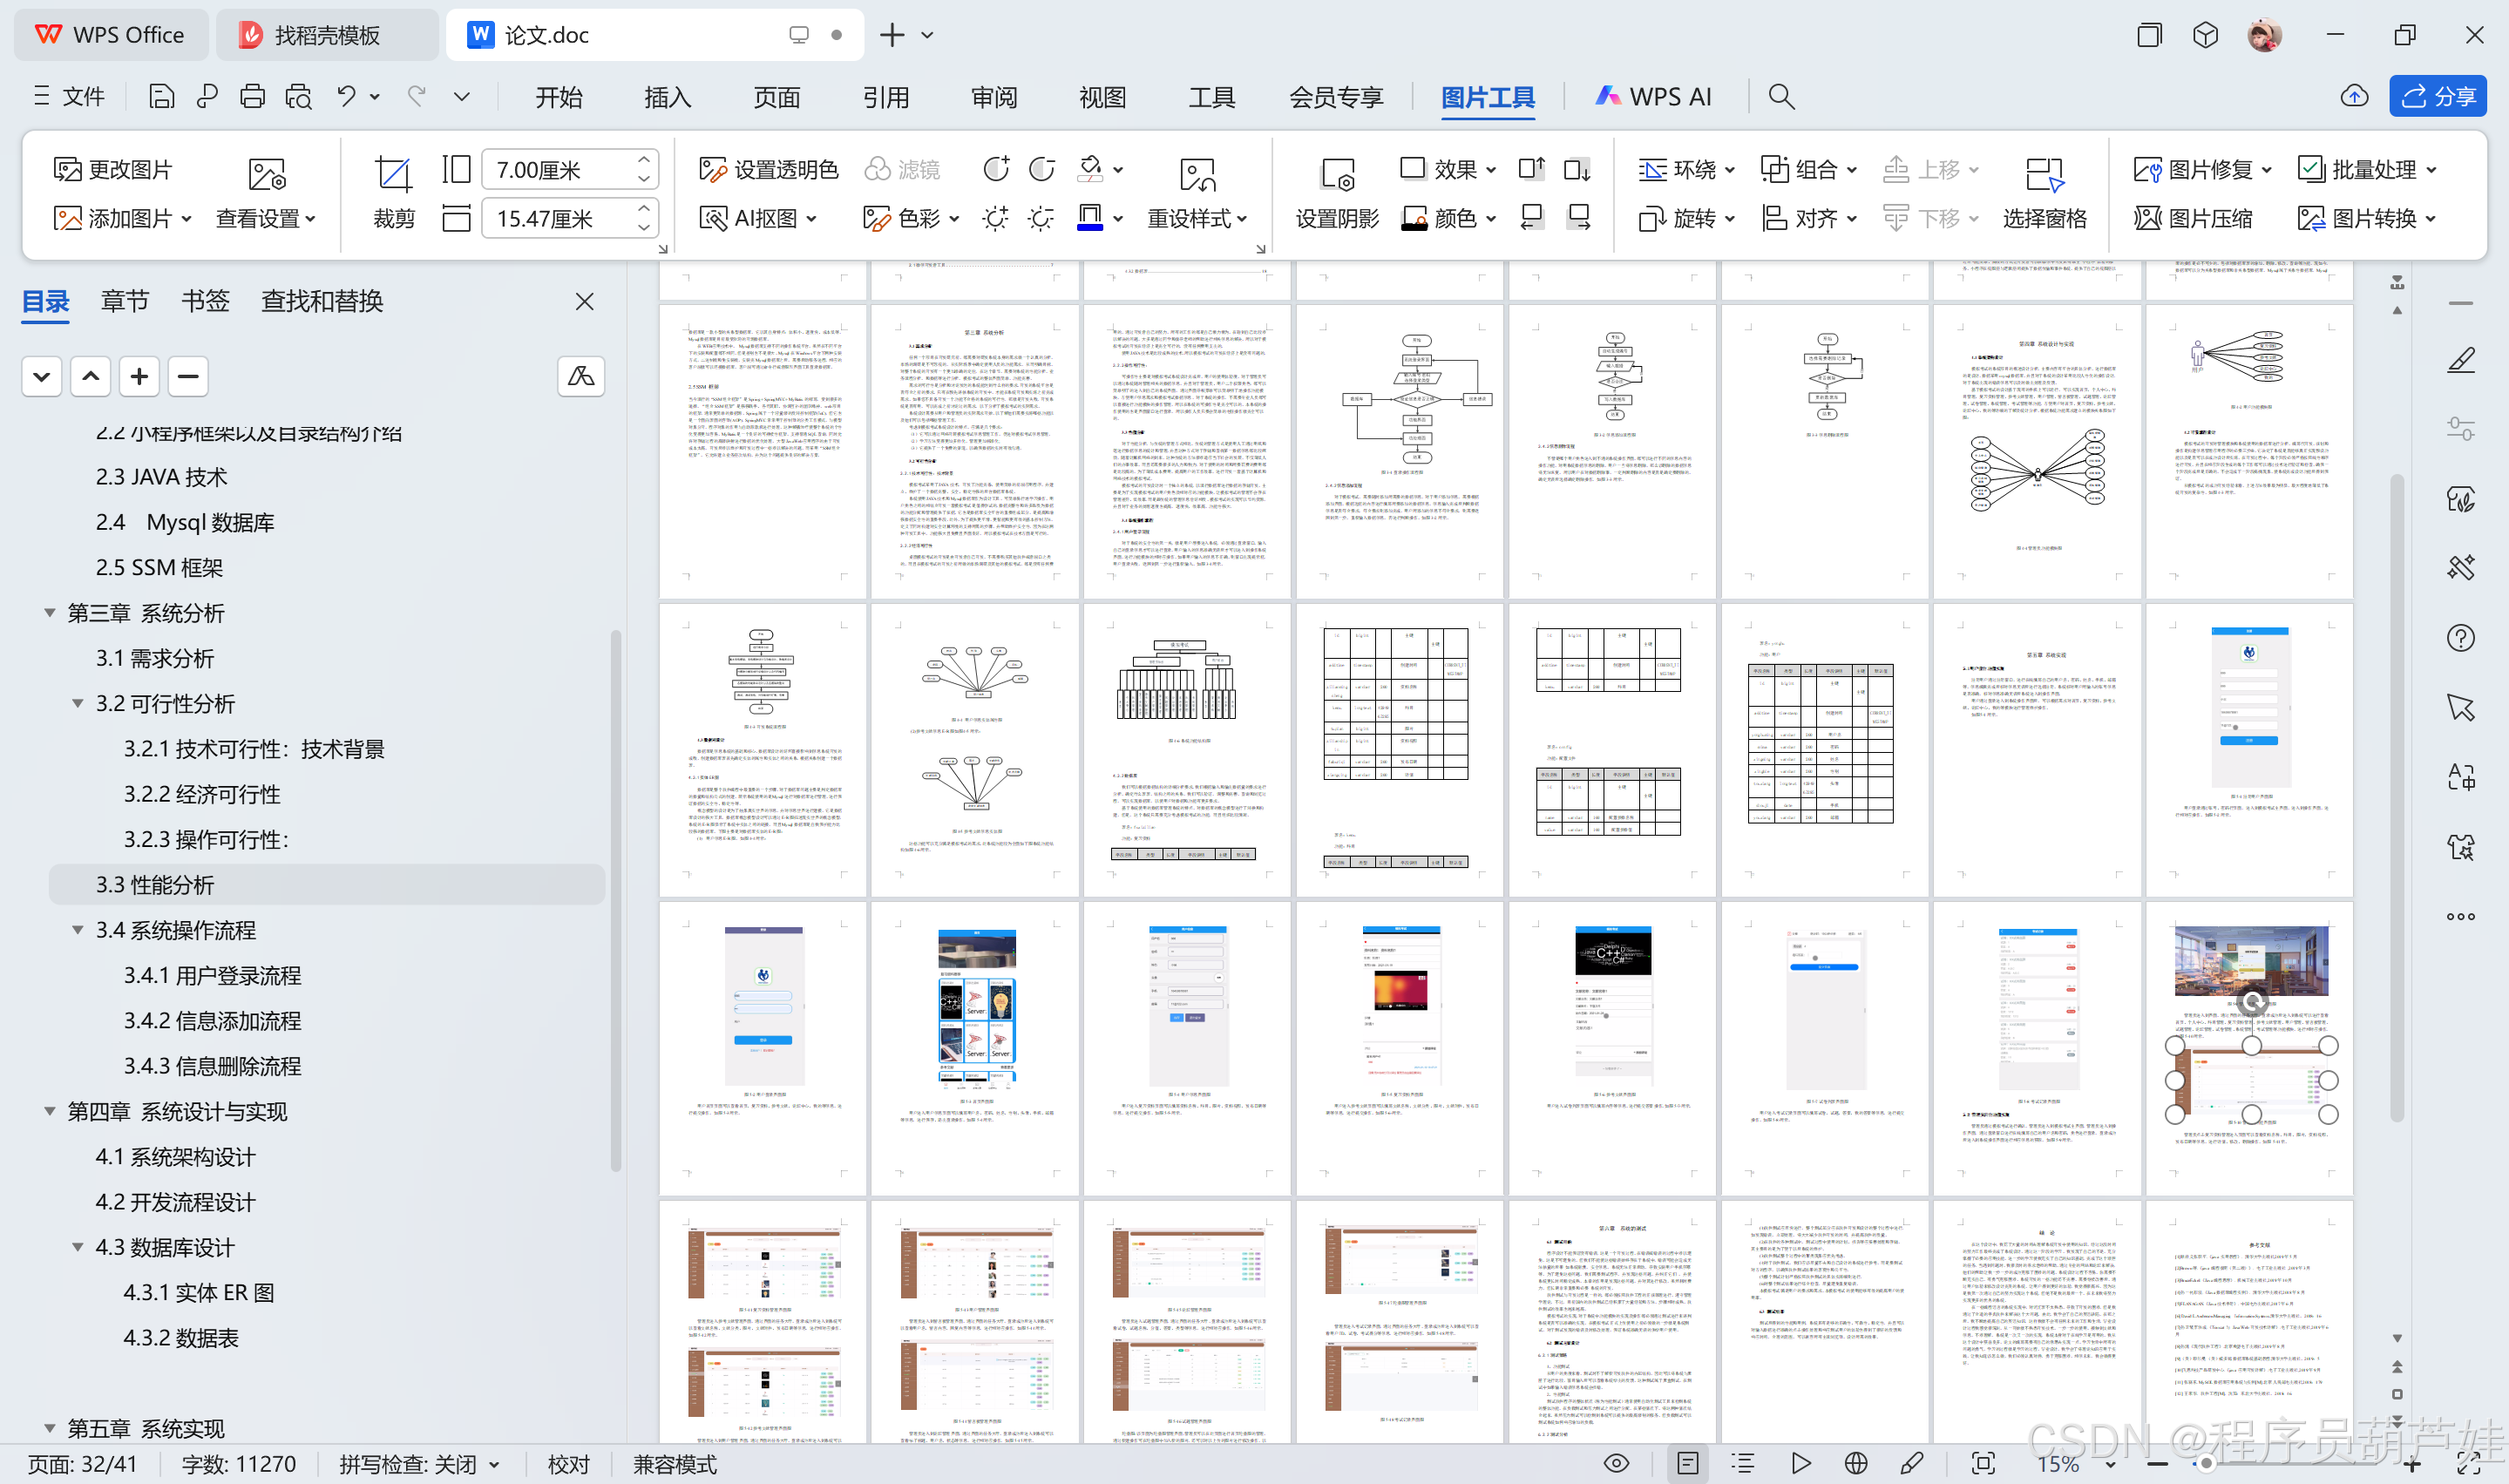Close the navigation pane
2509x1484 pixels.
(x=584, y=301)
